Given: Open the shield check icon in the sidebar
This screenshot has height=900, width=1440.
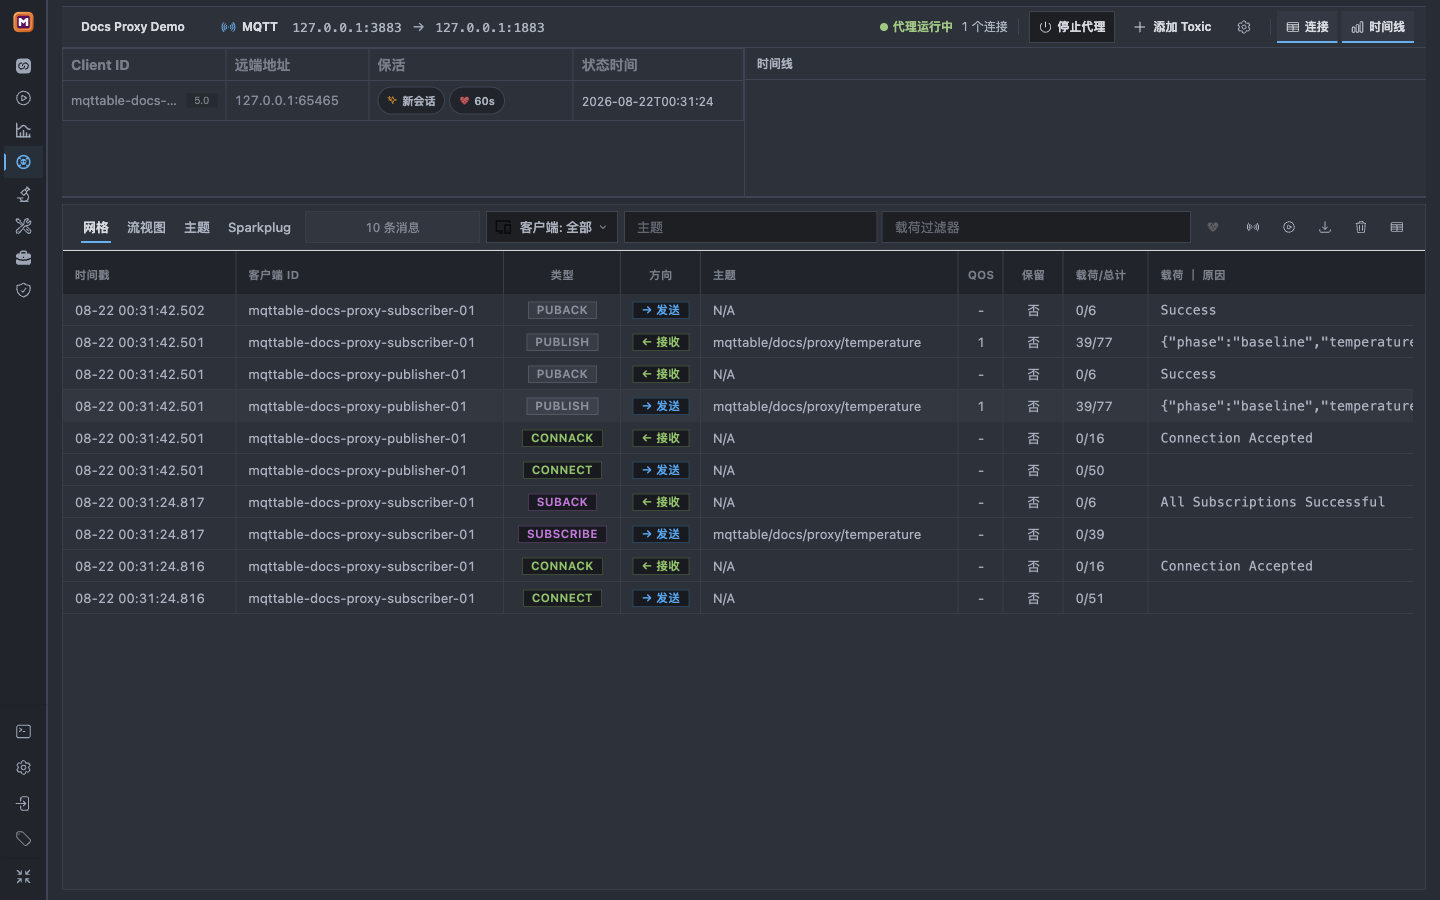Looking at the screenshot, I should 23,290.
